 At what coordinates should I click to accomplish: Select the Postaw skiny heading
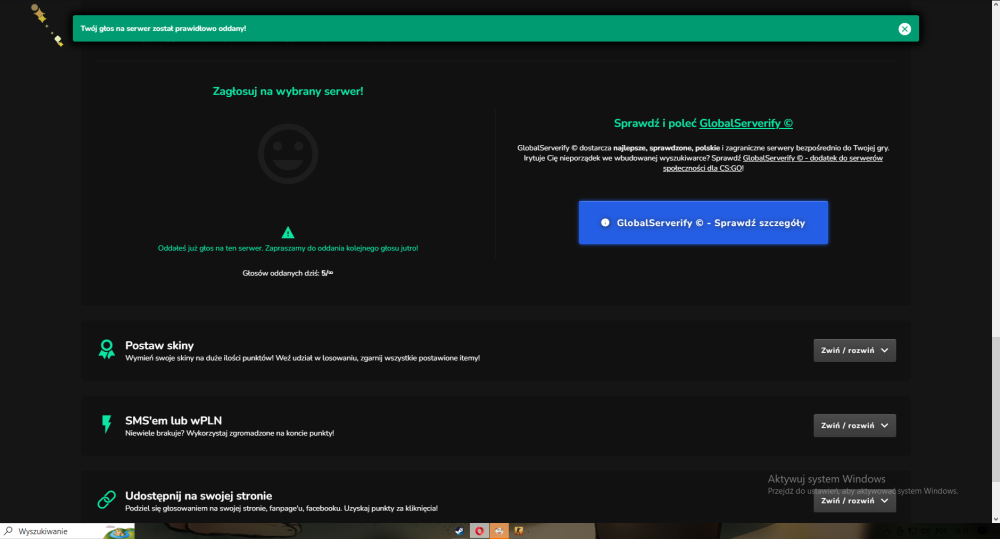[x=159, y=345]
